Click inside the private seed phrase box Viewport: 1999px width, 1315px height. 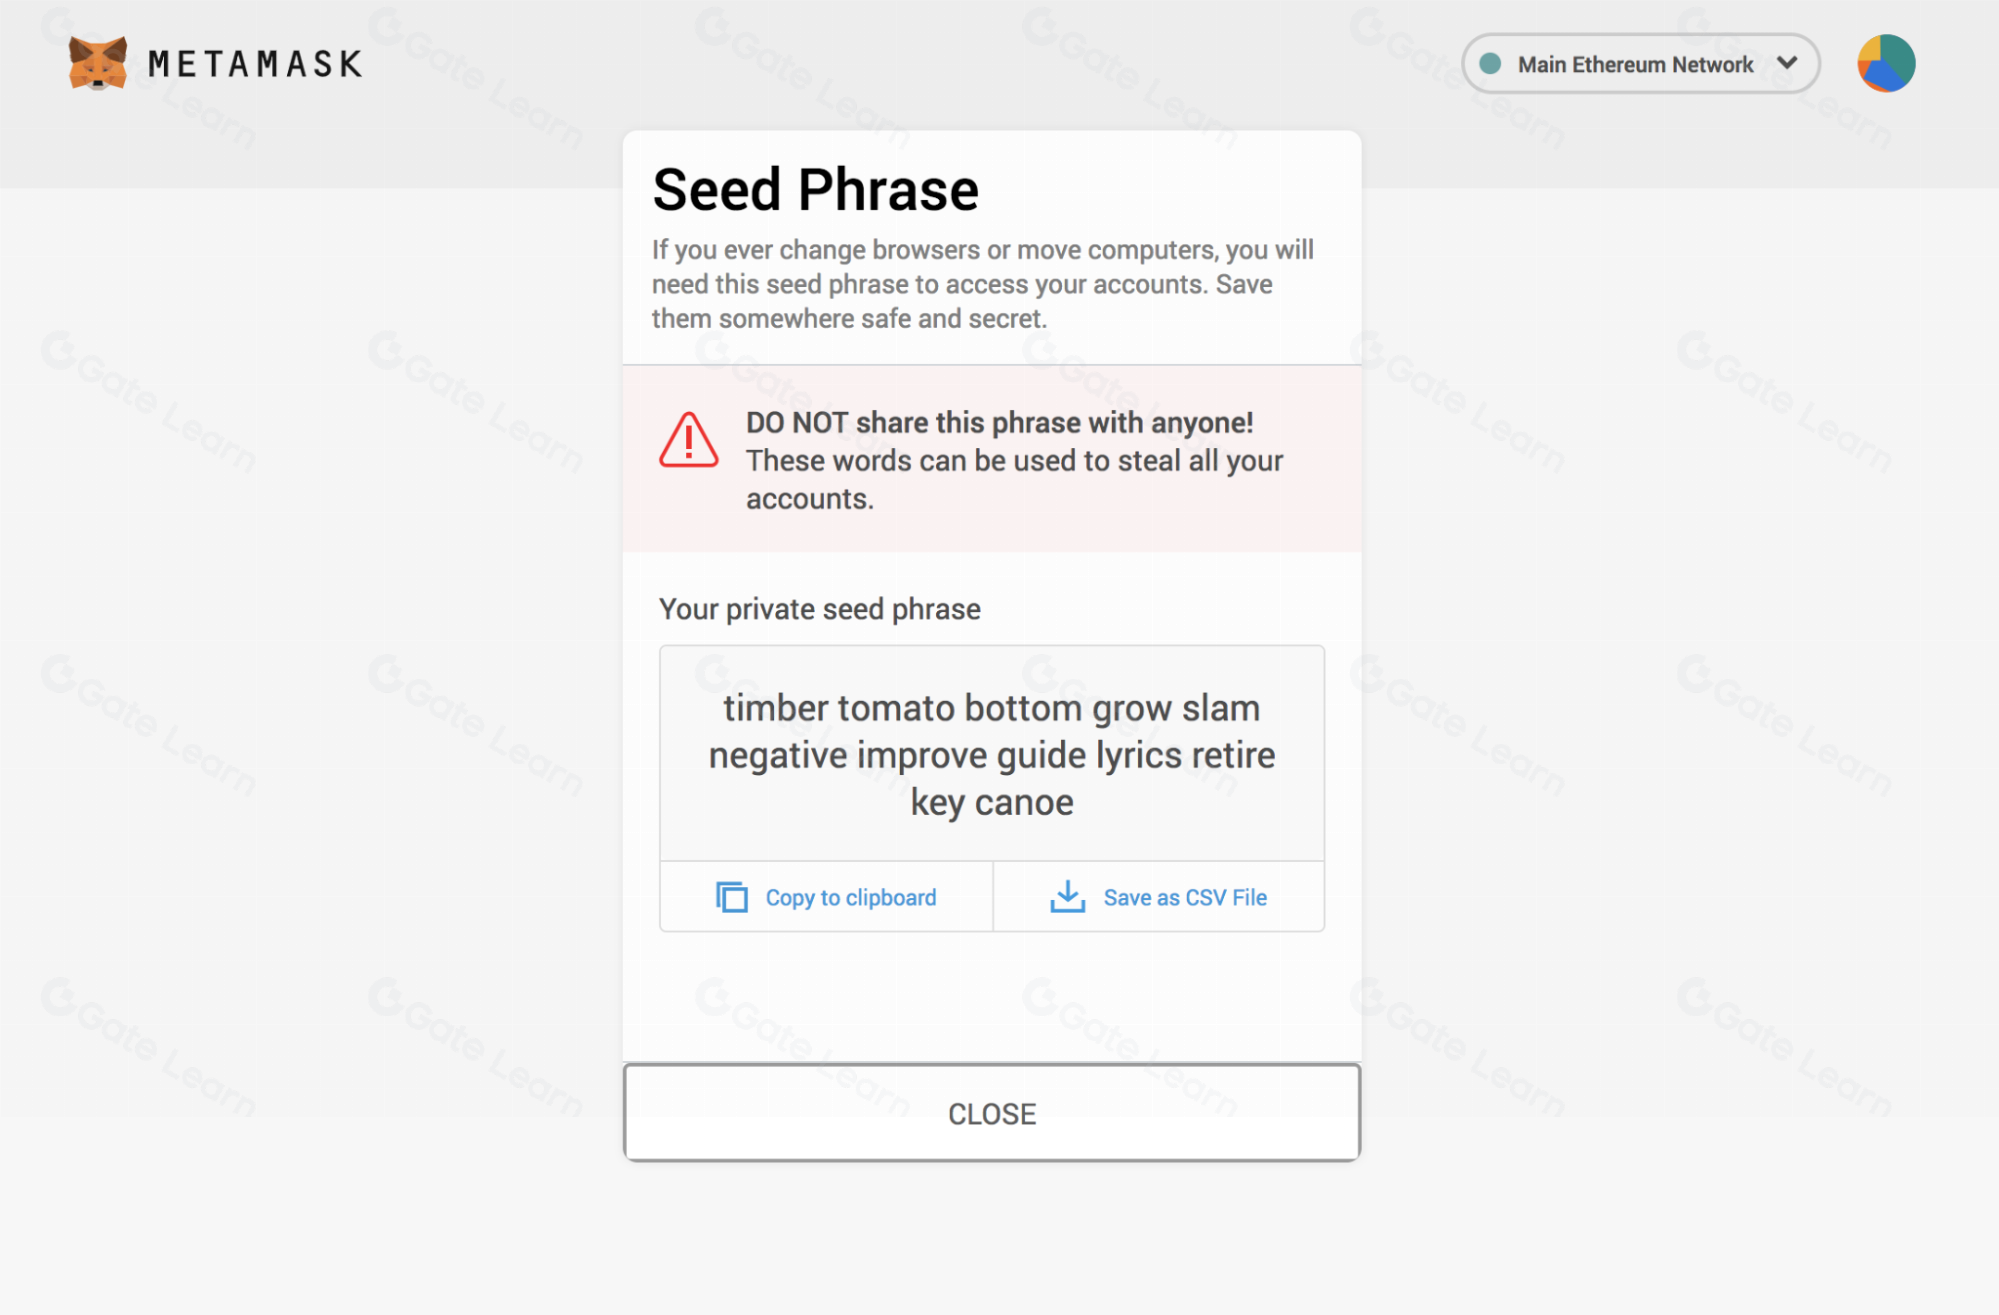[x=992, y=754]
